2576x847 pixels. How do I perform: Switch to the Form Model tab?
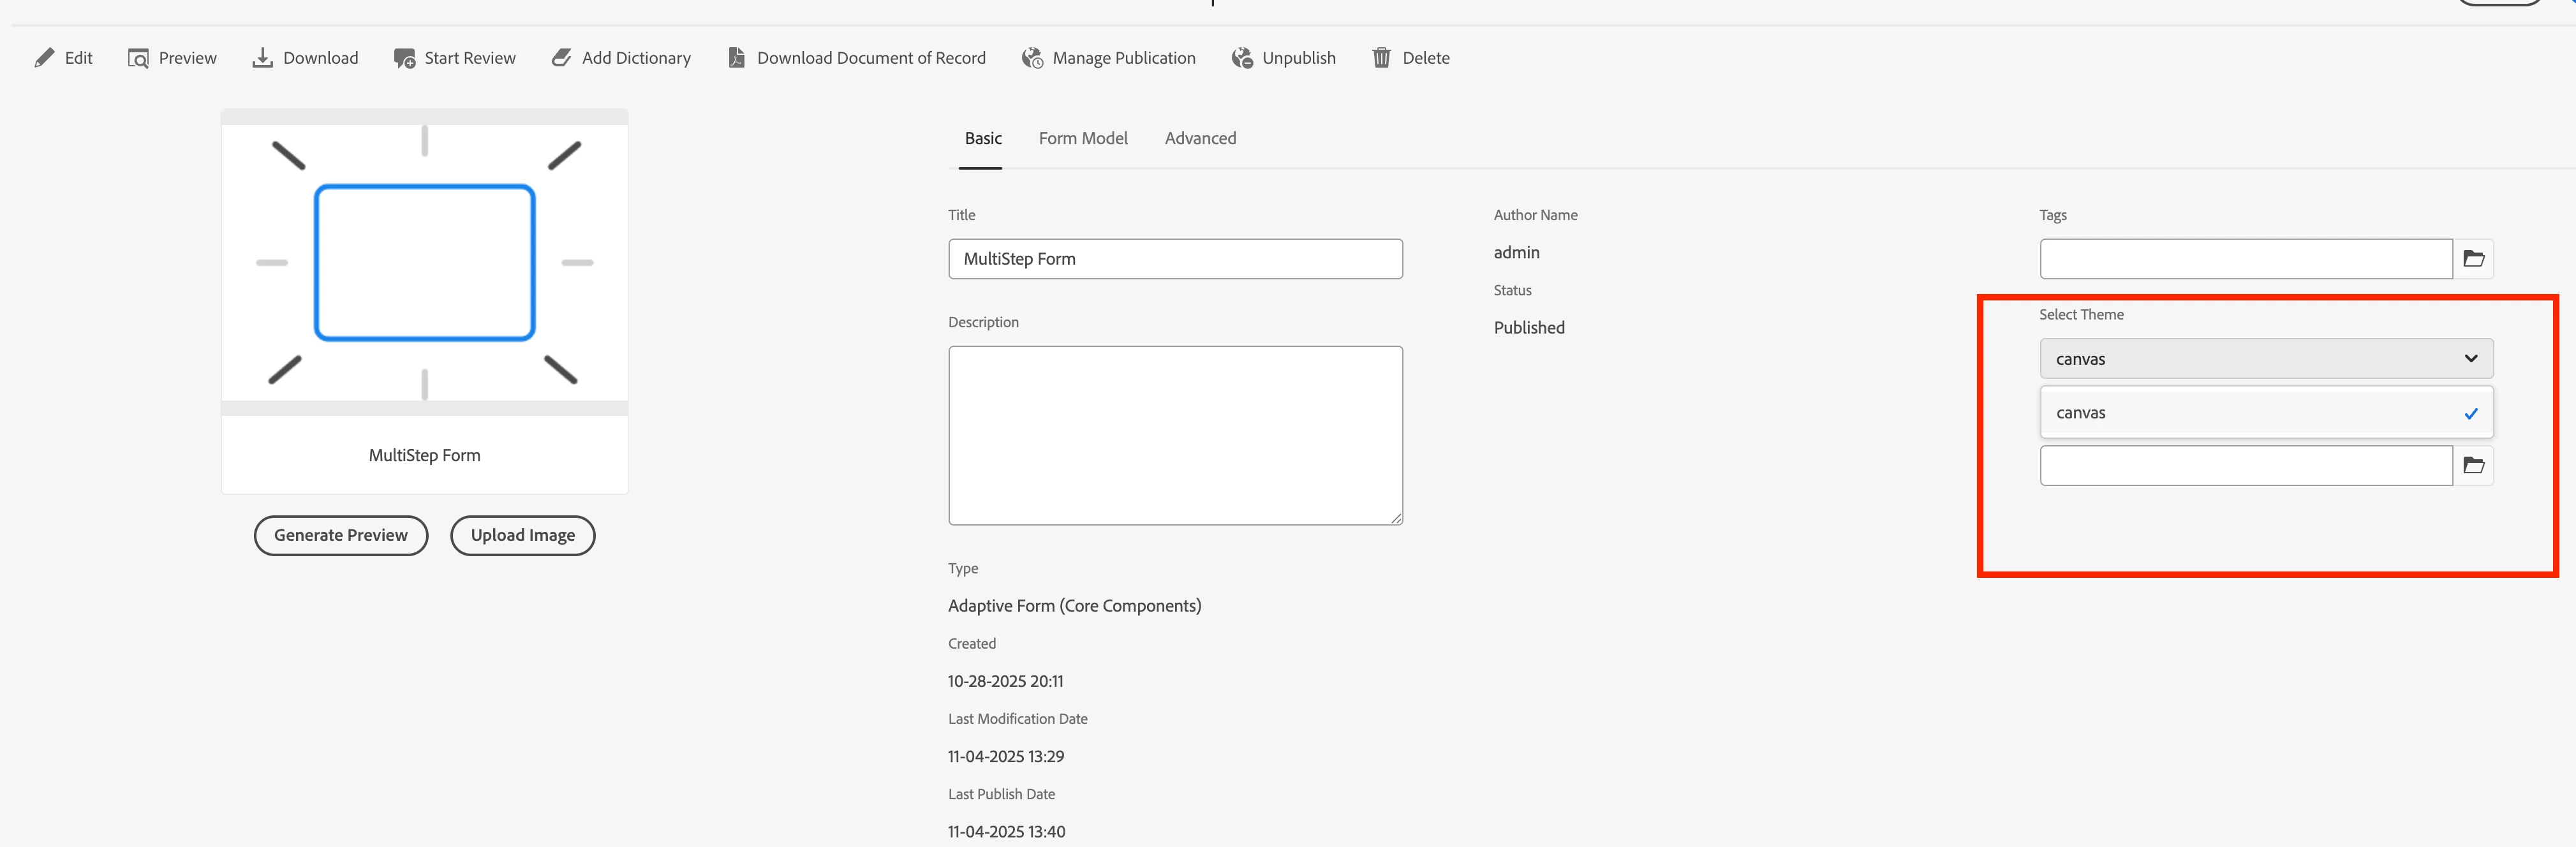(1083, 139)
